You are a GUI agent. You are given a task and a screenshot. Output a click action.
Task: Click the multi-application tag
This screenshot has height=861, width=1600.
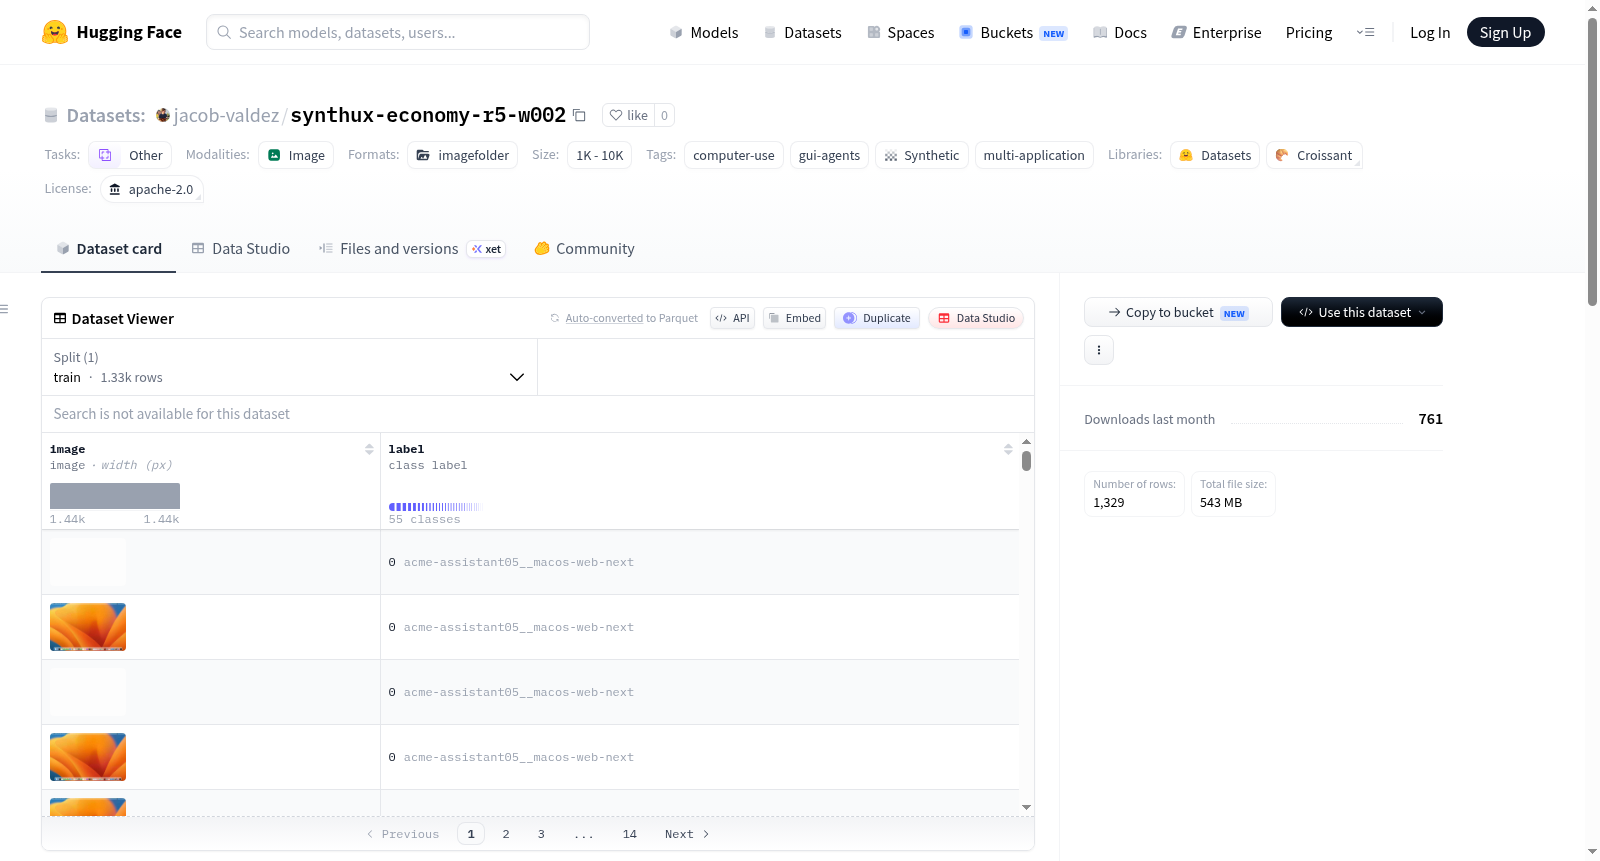pyautogui.click(x=1033, y=155)
